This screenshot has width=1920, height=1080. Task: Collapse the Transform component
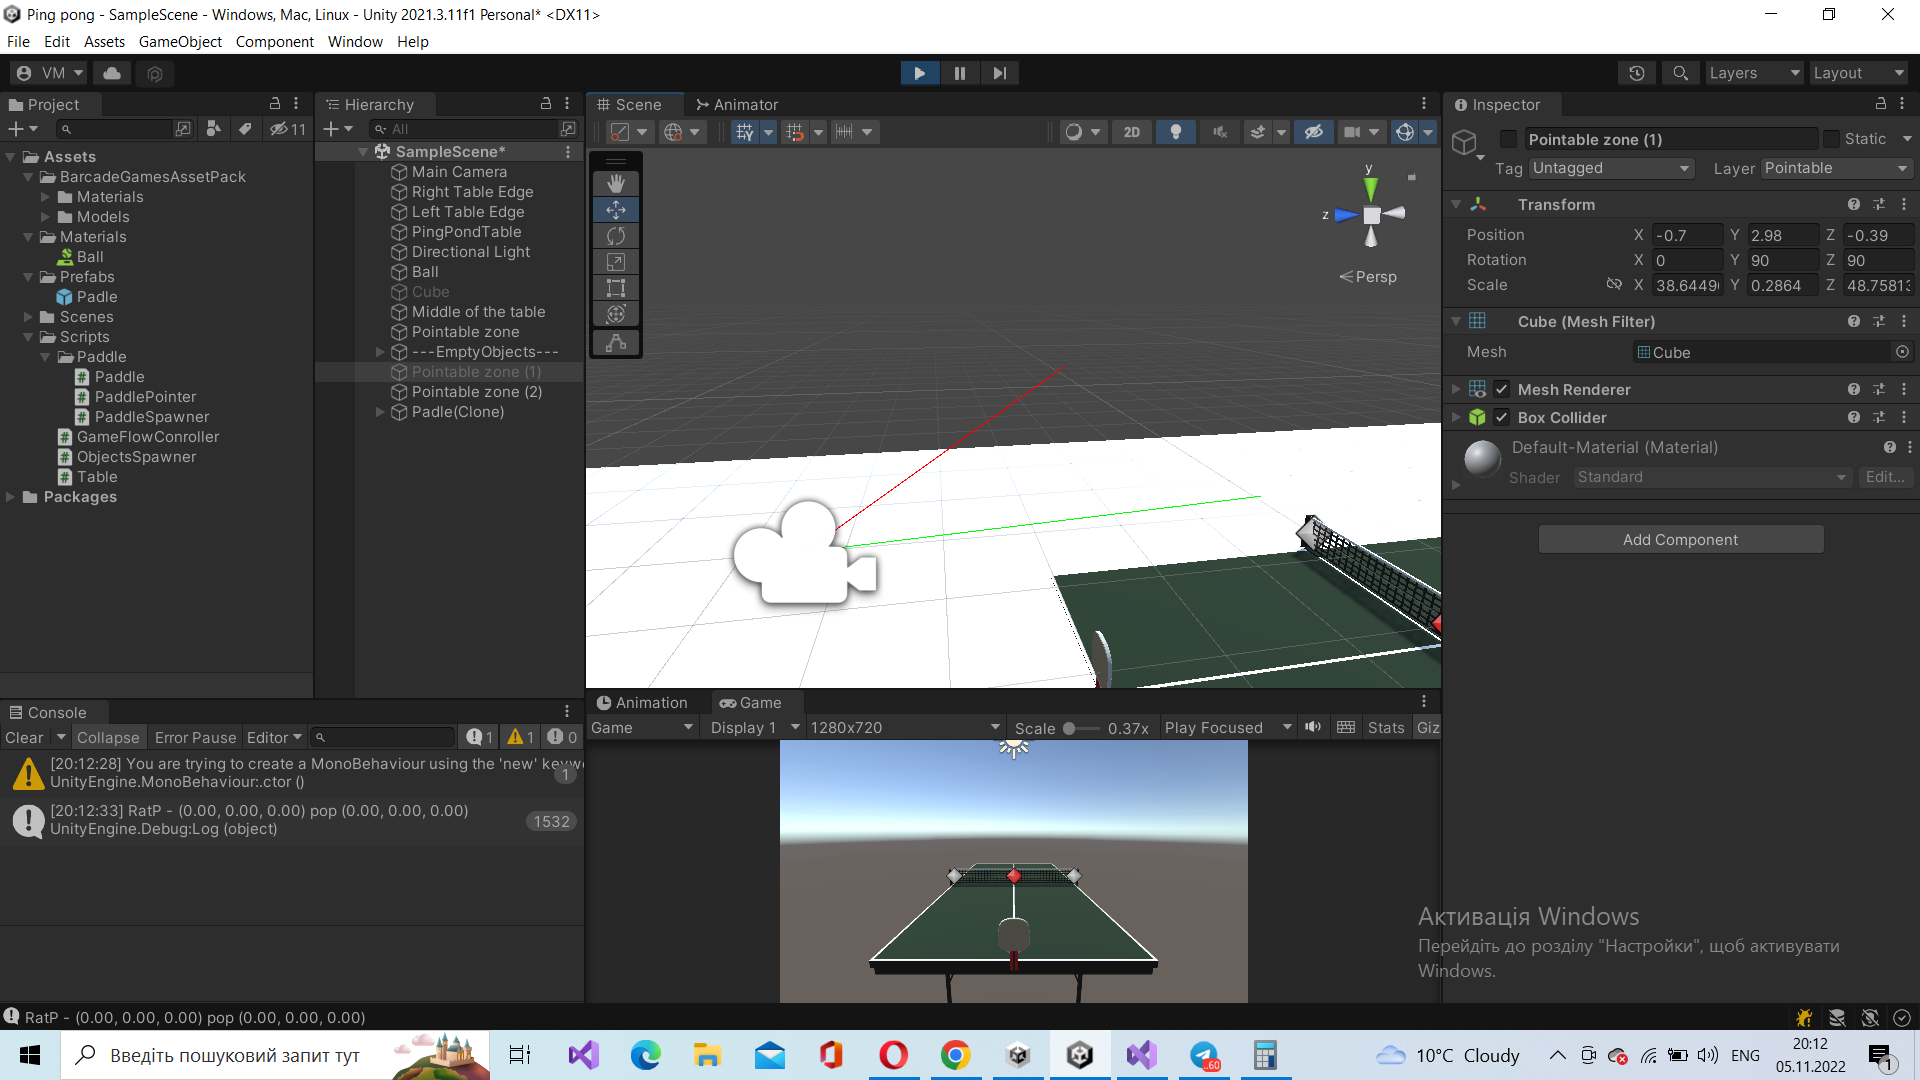[1456, 204]
